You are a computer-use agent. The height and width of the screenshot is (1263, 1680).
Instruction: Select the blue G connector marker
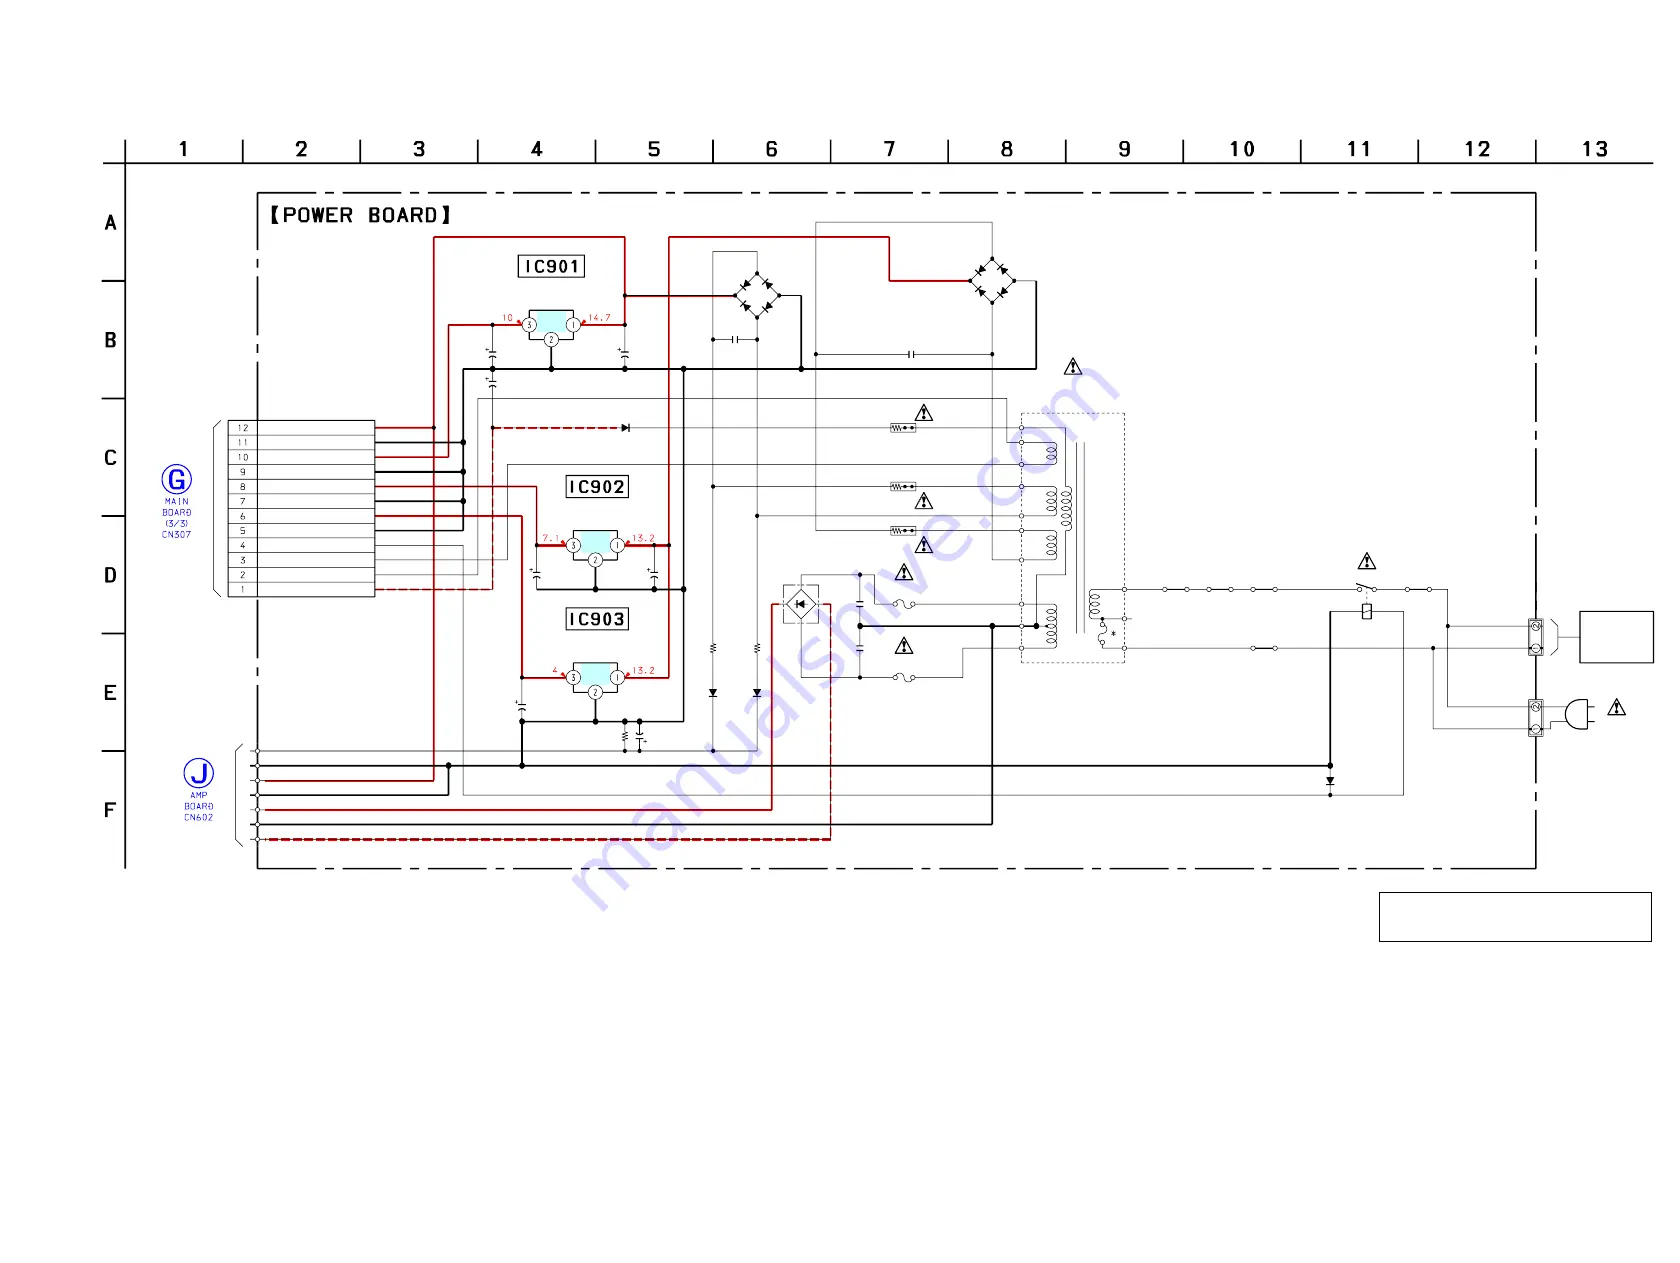(x=177, y=480)
